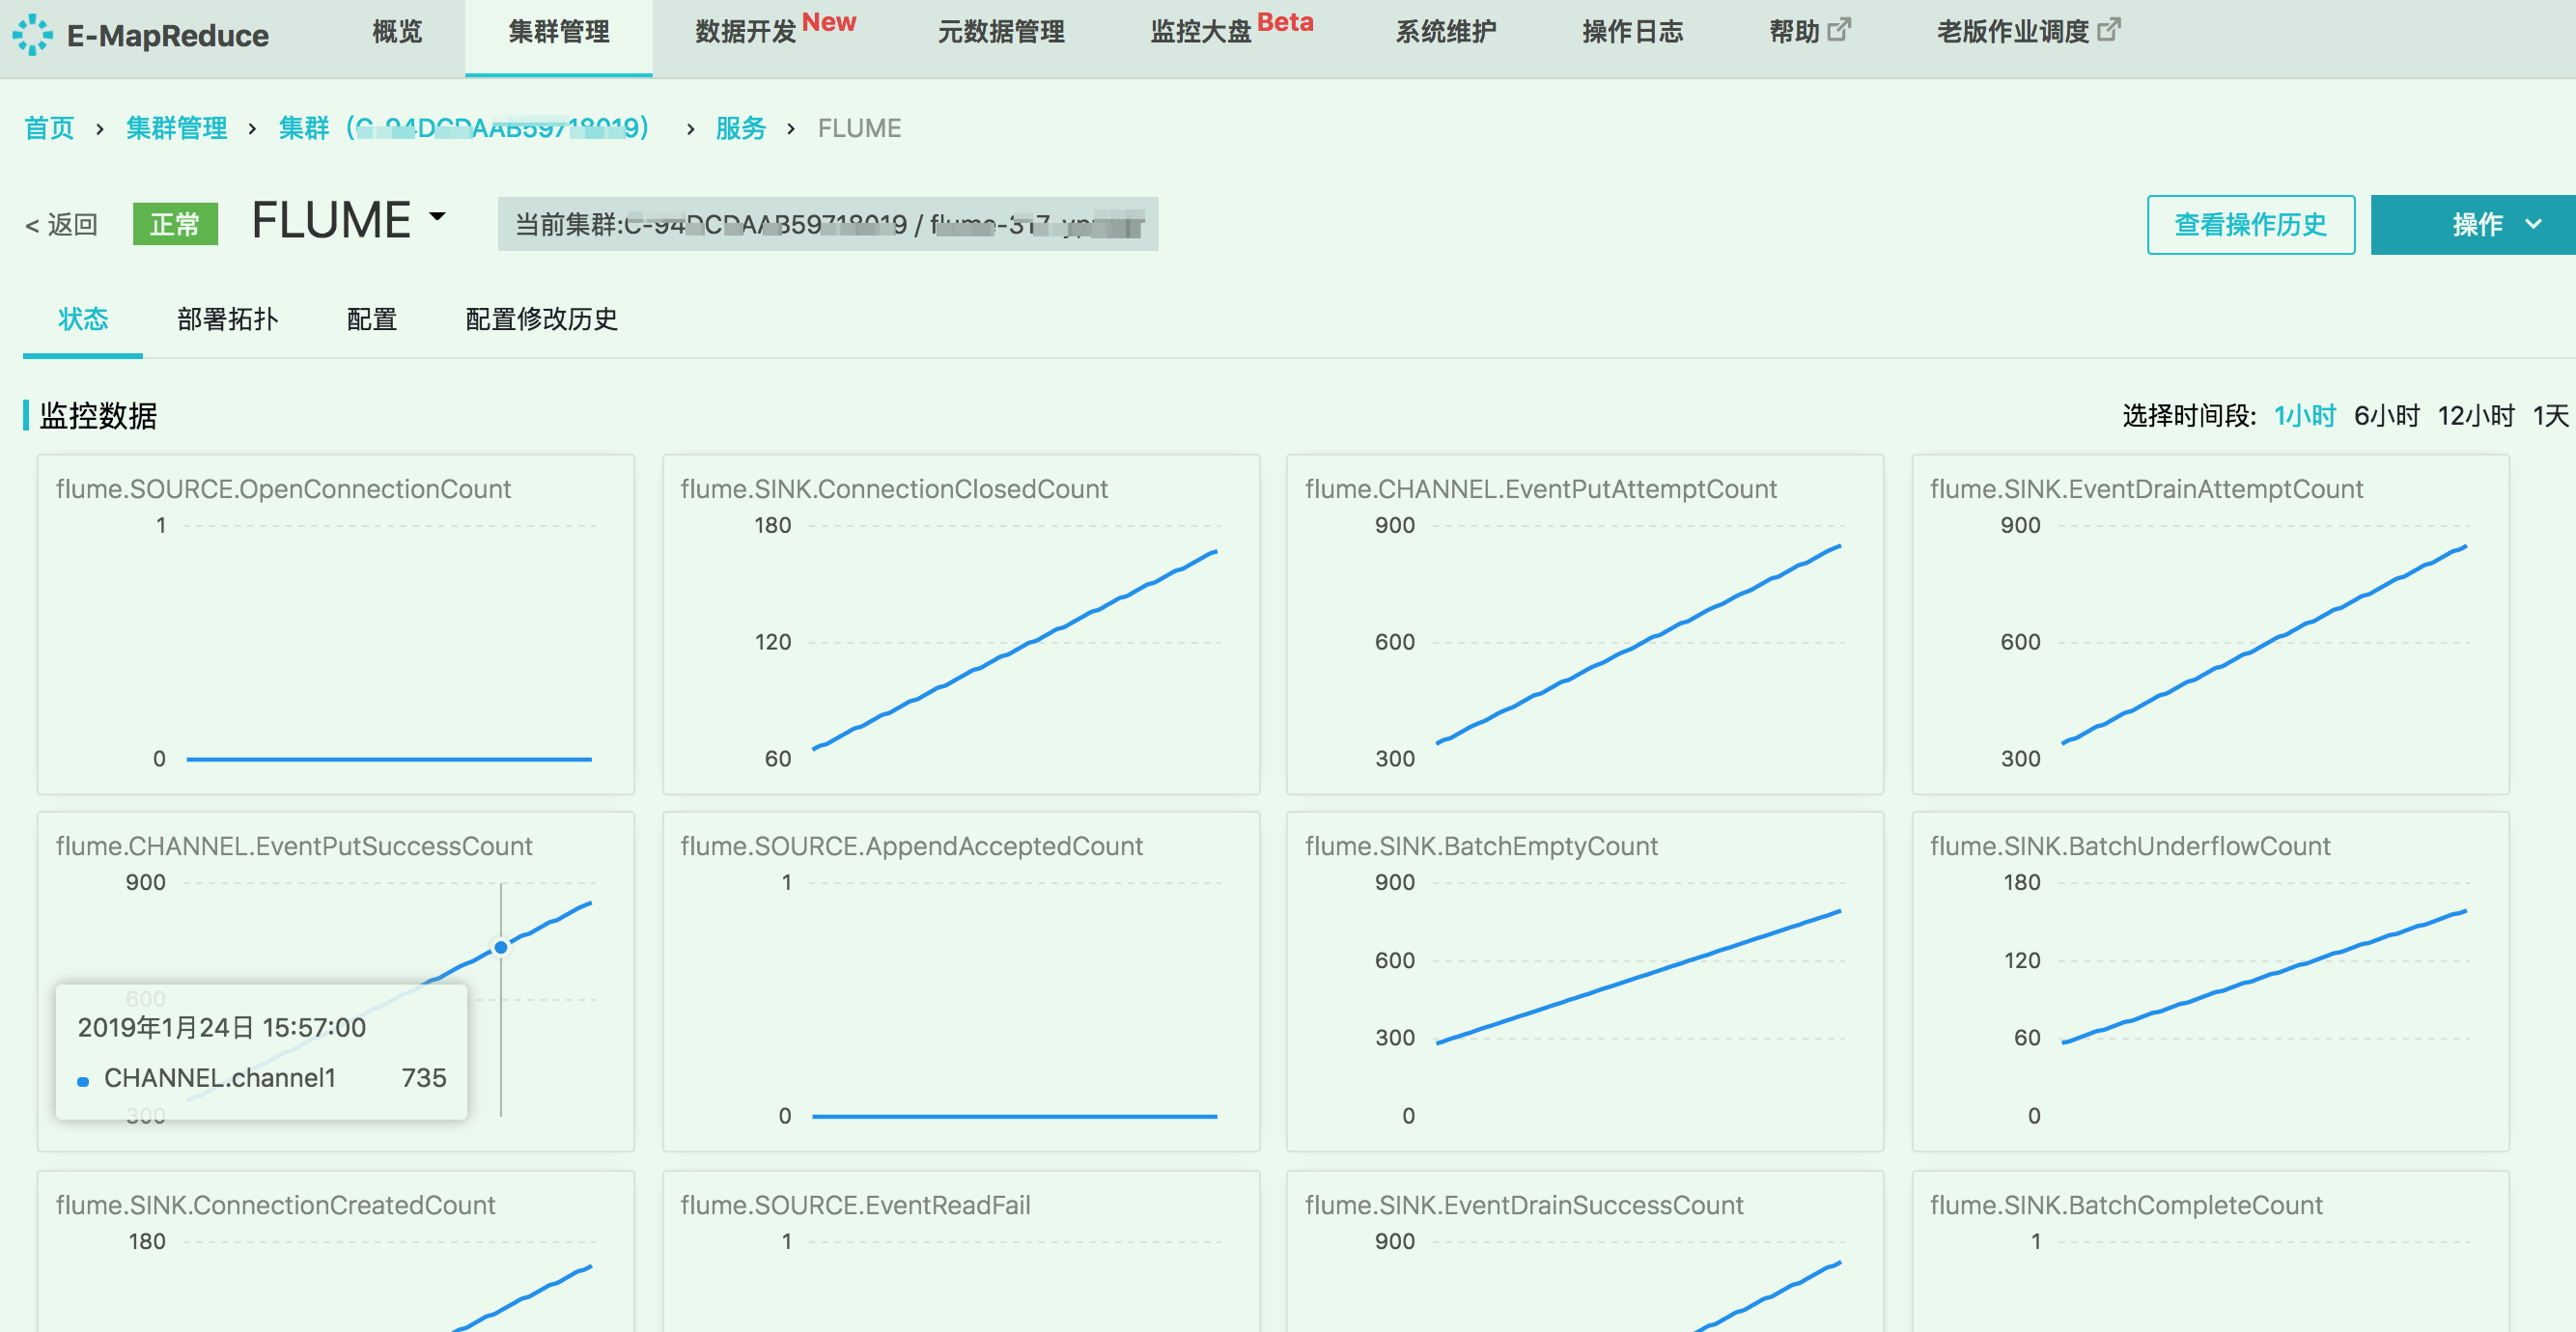The height and width of the screenshot is (1332, 2576).
Task: Click the flume.SINK.BatchEmptyCount chart
Action: point(1584,981)
